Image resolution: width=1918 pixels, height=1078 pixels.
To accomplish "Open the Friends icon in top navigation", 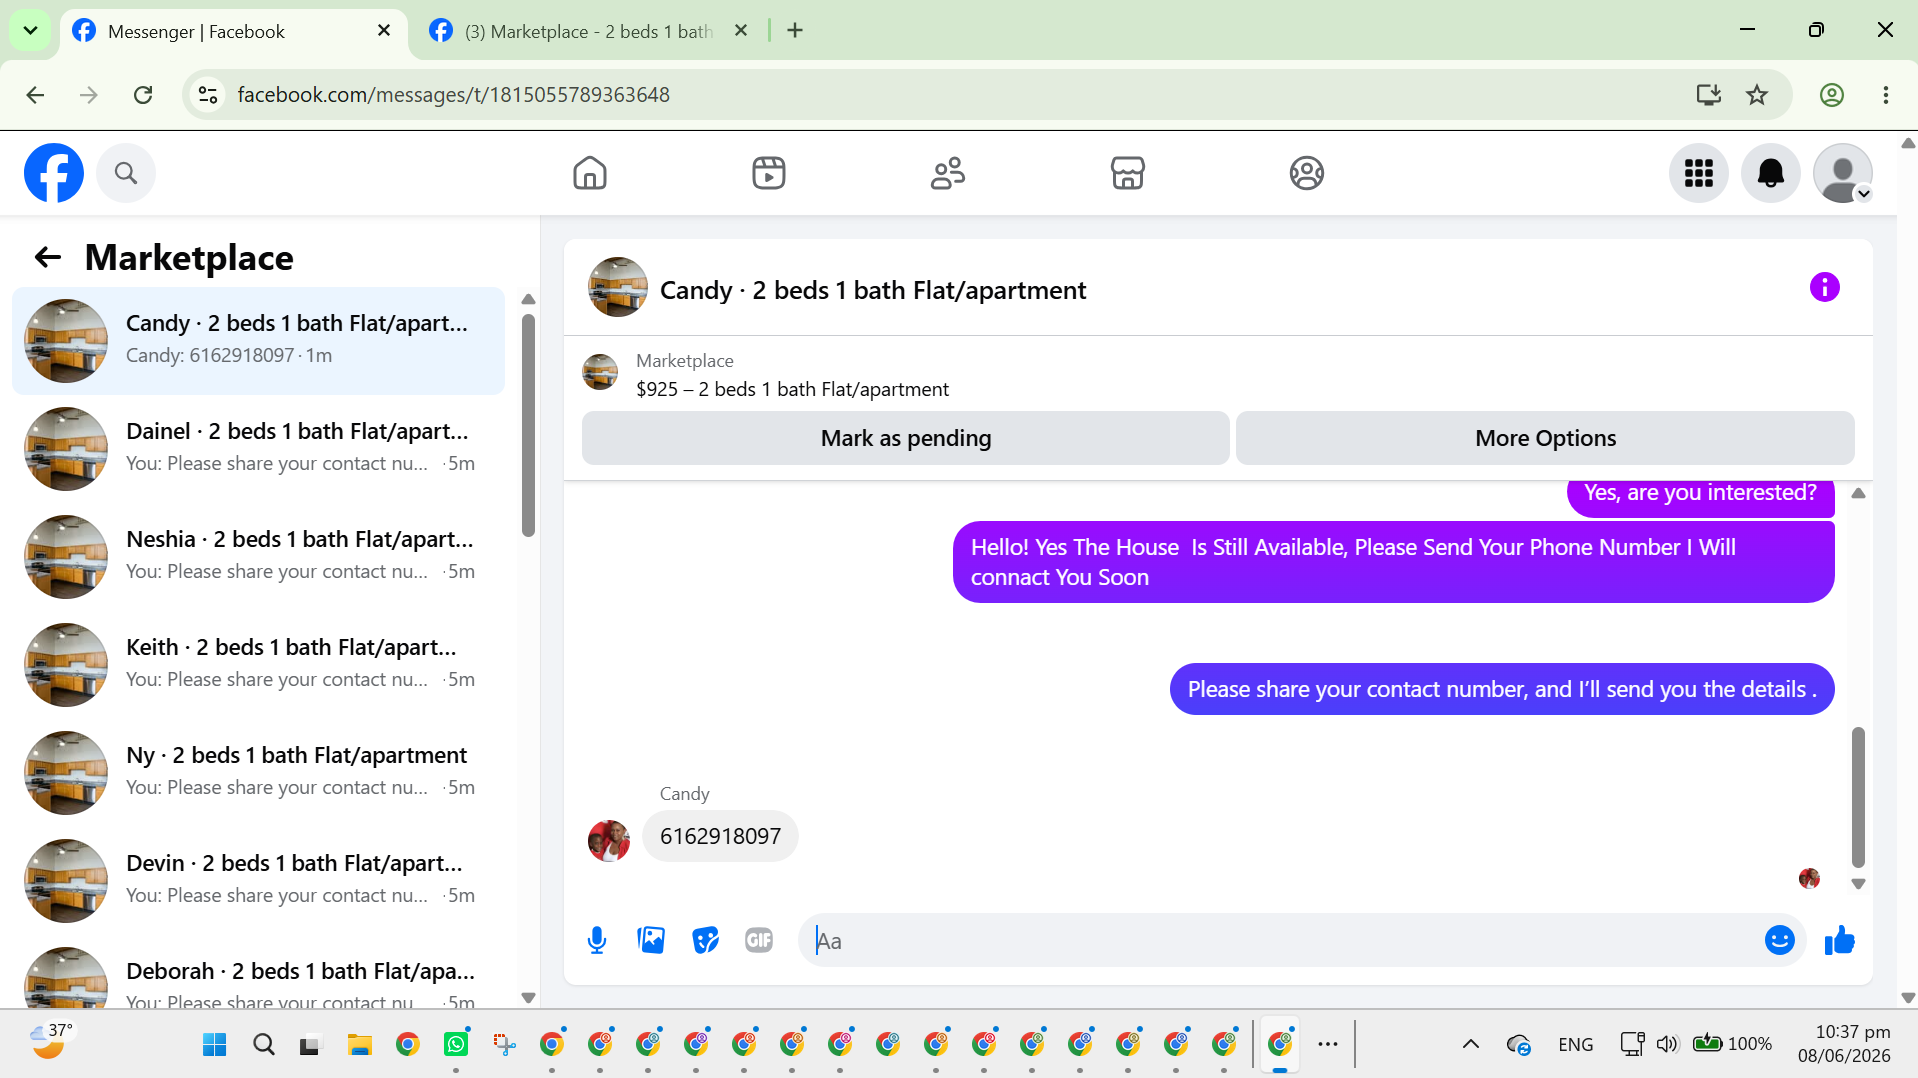I will coord(948,173).
